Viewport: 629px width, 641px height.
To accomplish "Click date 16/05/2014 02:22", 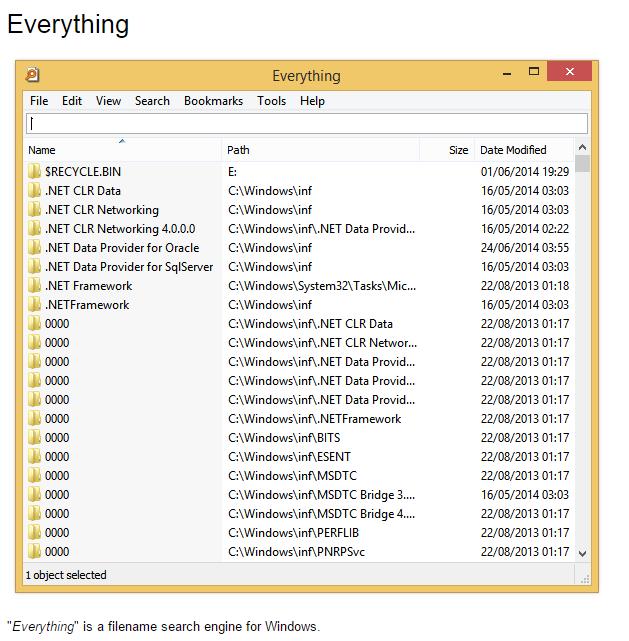I will tap(525, 229).
